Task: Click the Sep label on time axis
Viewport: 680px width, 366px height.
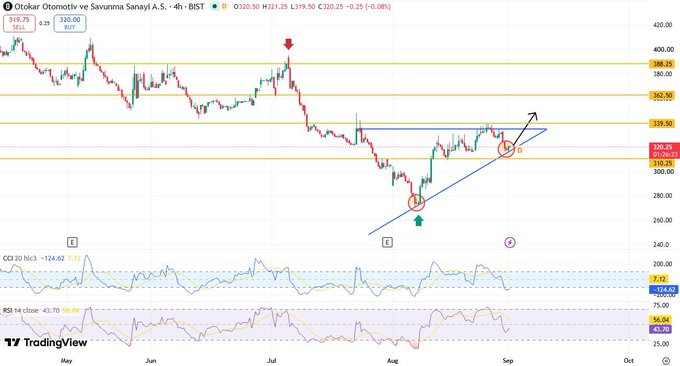Action: point(508,361)
